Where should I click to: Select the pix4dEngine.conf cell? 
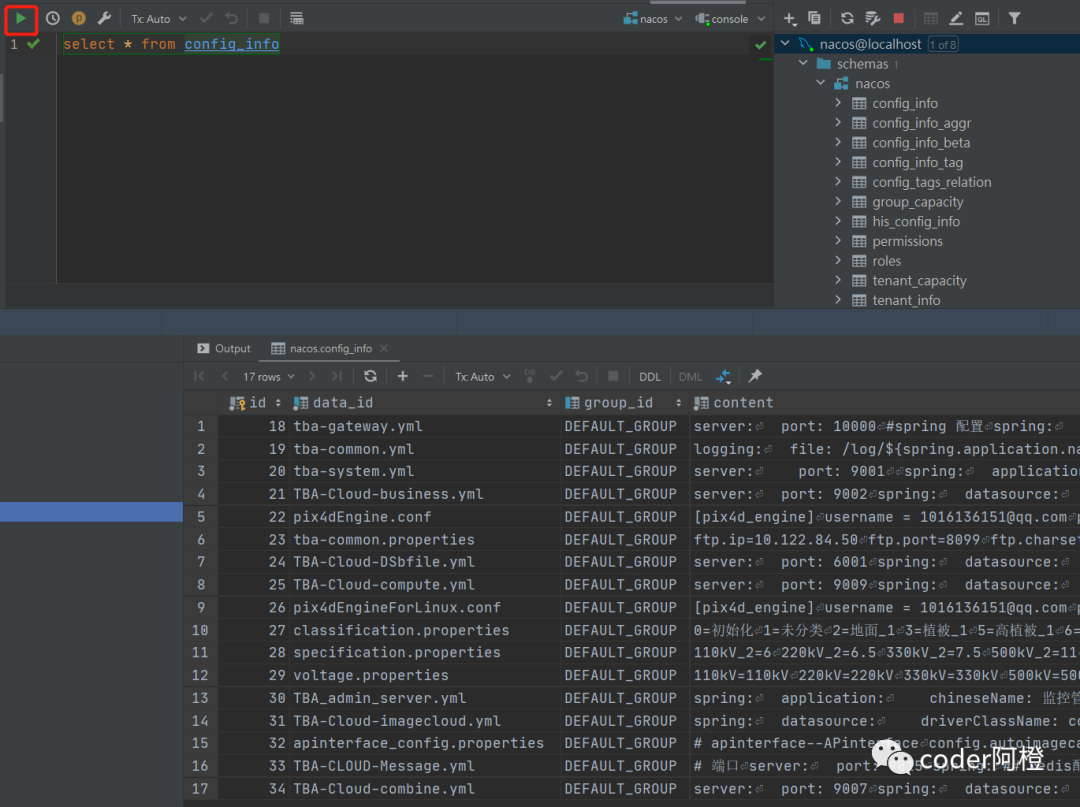point(425,517)
